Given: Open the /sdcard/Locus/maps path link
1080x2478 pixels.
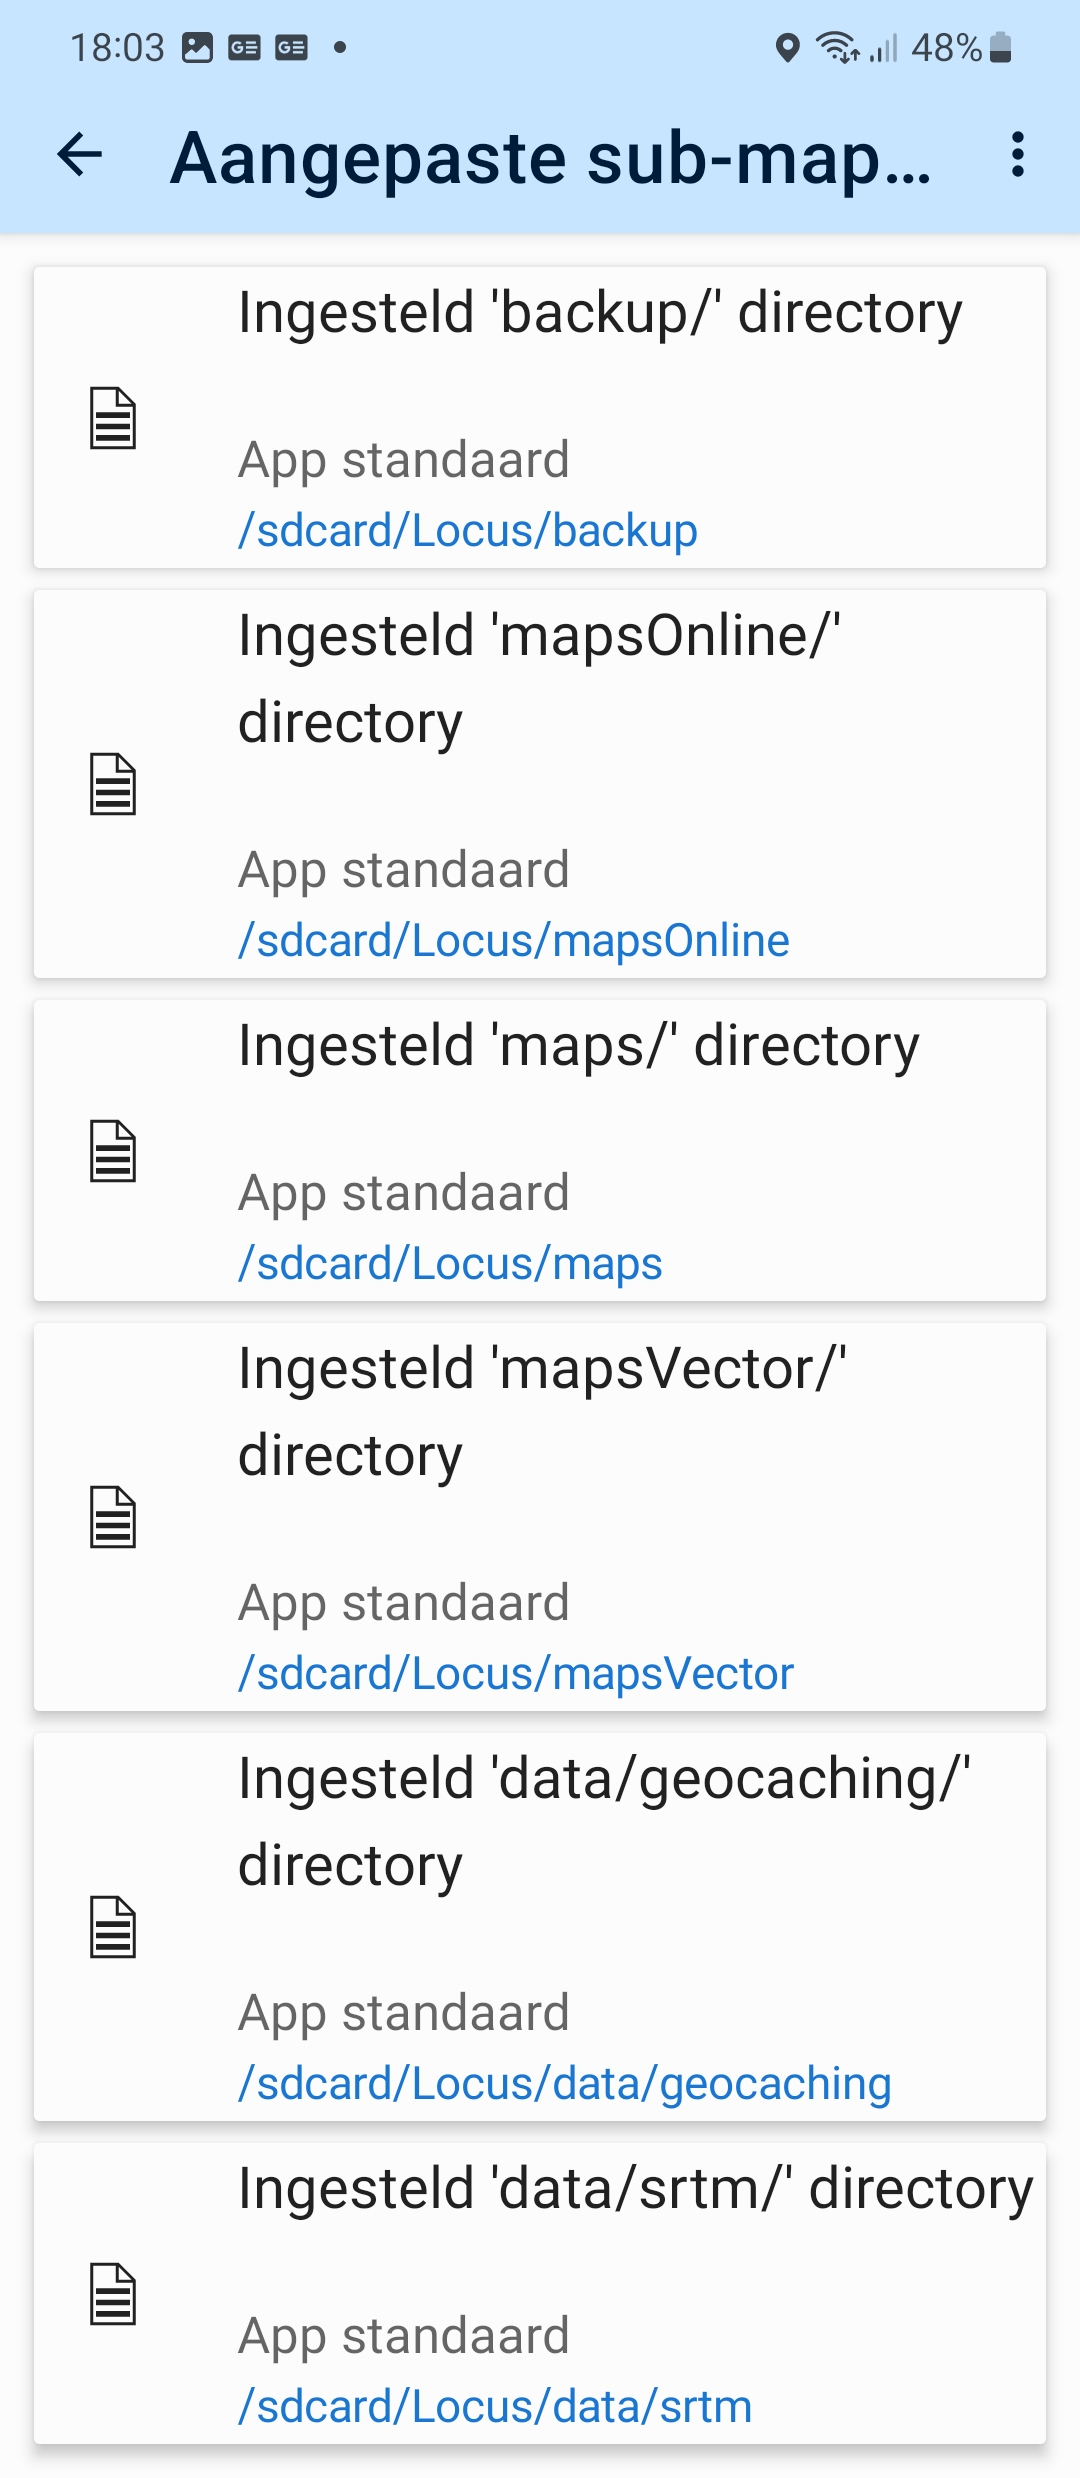Looking at the screenshot, I should pyautogui.click(x=450, y=1263).
